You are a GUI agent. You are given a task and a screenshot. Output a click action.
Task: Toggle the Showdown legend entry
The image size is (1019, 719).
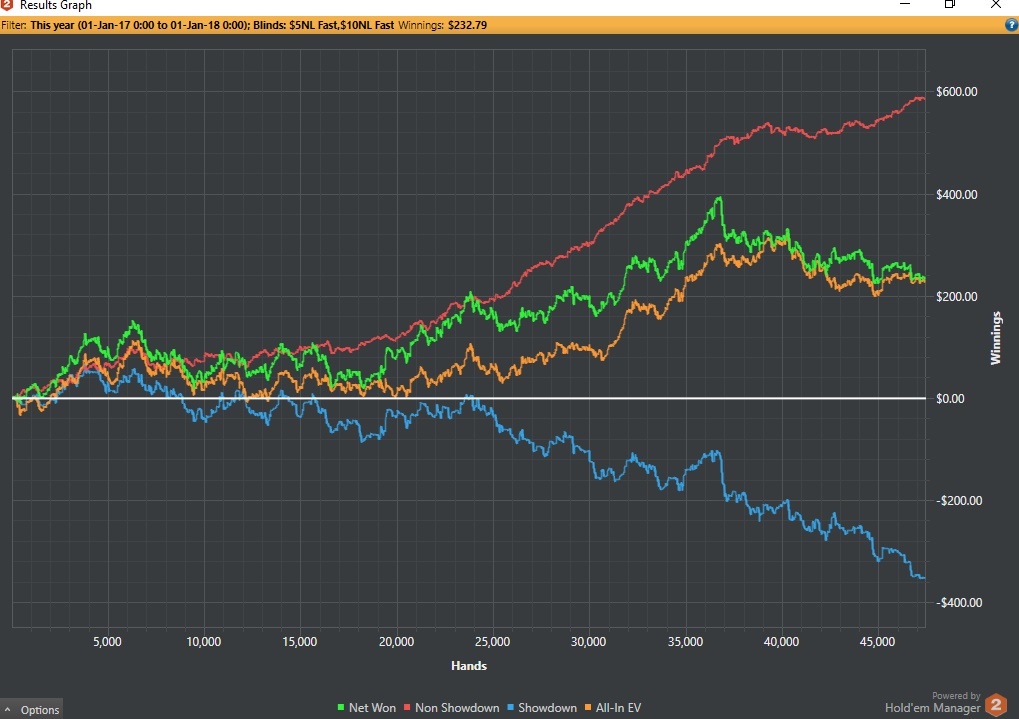542,708
